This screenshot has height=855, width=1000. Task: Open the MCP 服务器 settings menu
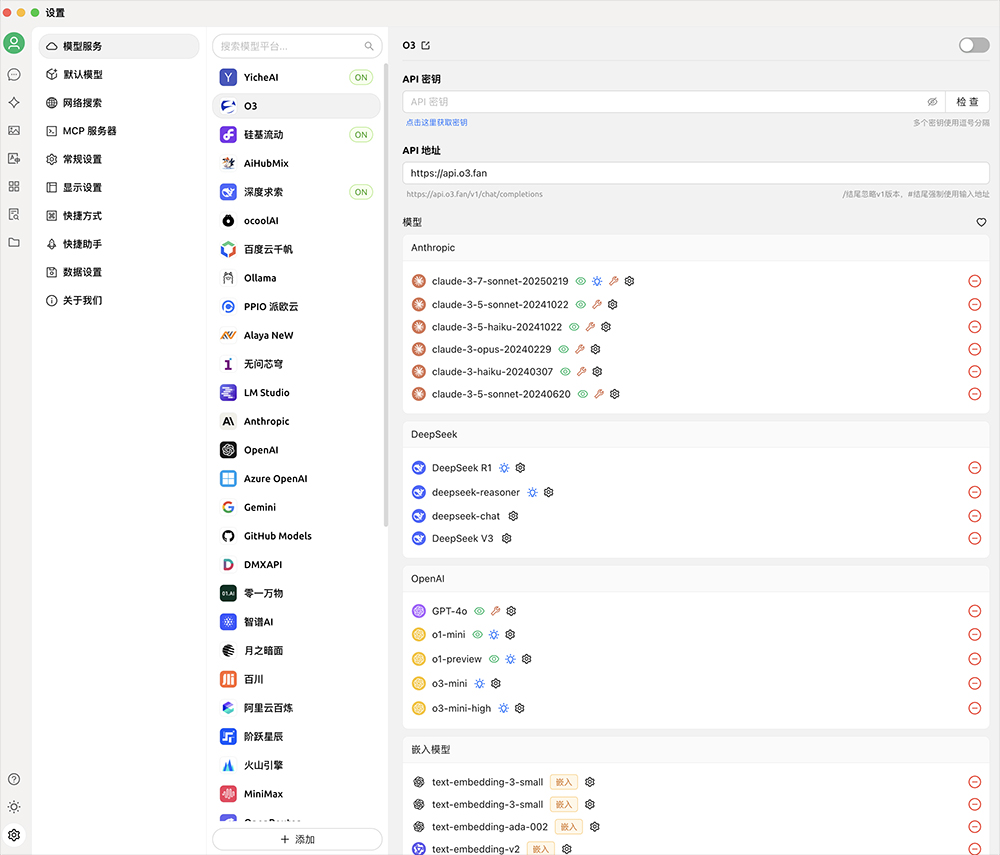(x=89, y=131)
